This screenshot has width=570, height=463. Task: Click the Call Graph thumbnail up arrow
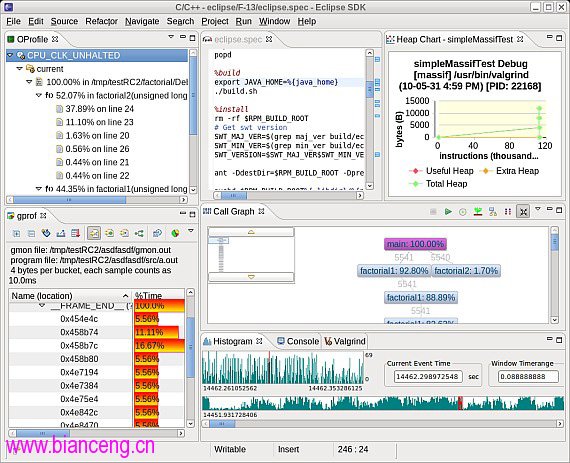coord(251,232)
